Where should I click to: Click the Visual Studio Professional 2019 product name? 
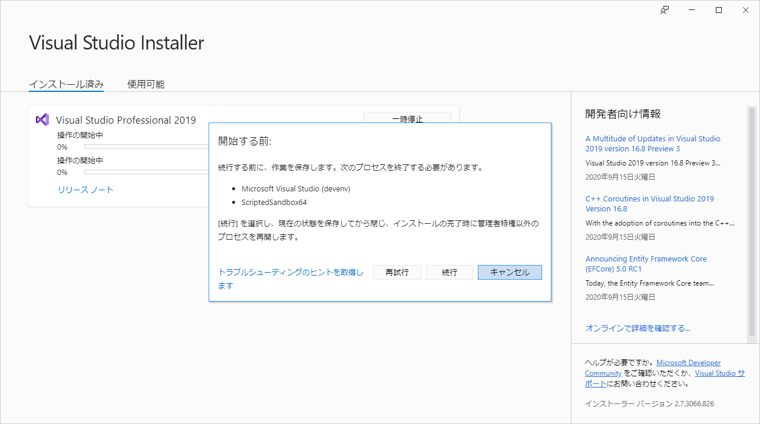point(126,120)
